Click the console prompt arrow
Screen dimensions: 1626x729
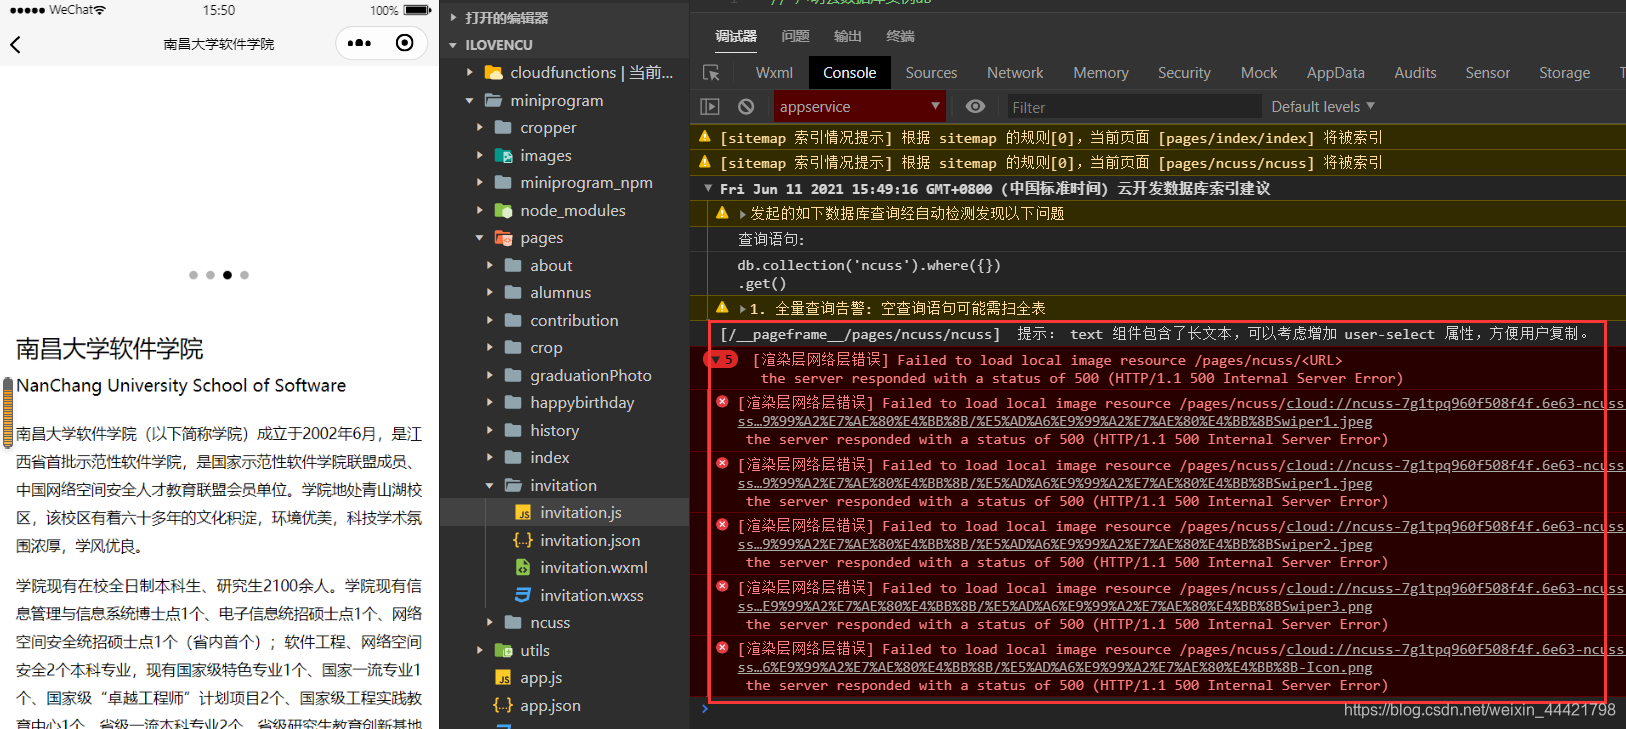click(705, 708)
